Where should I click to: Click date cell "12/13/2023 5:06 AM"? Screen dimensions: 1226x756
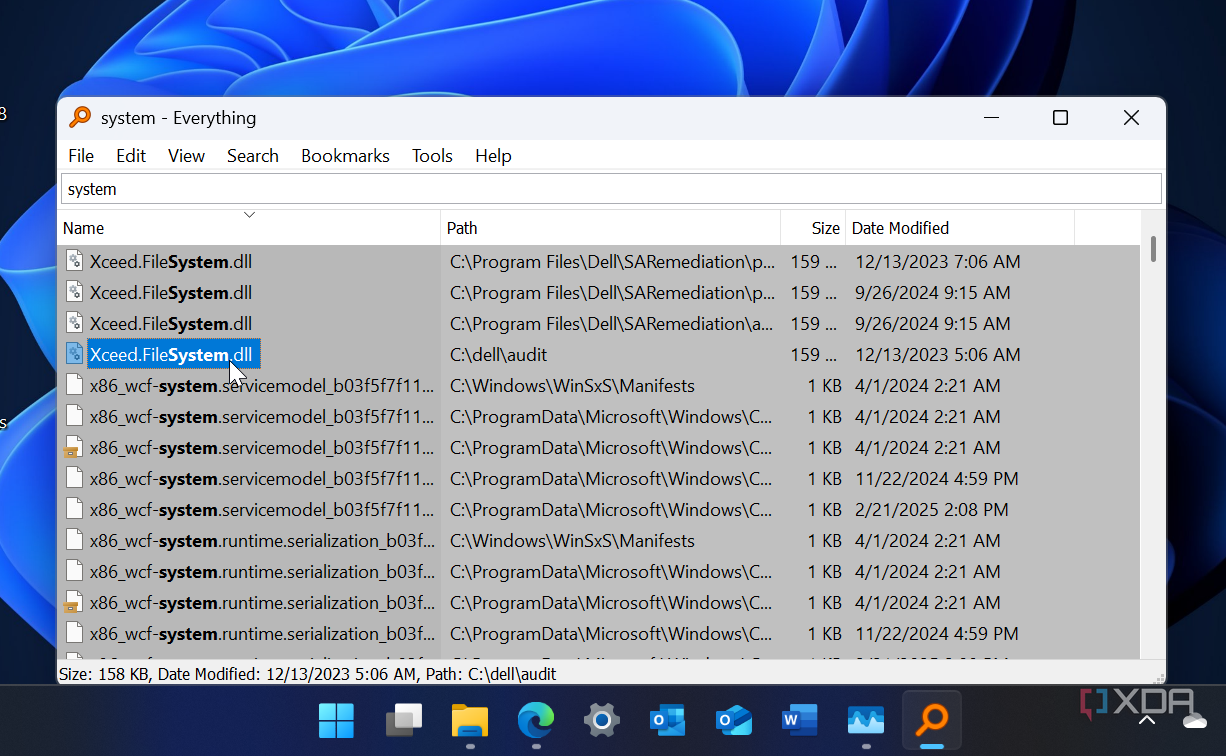tap(937, 354)
